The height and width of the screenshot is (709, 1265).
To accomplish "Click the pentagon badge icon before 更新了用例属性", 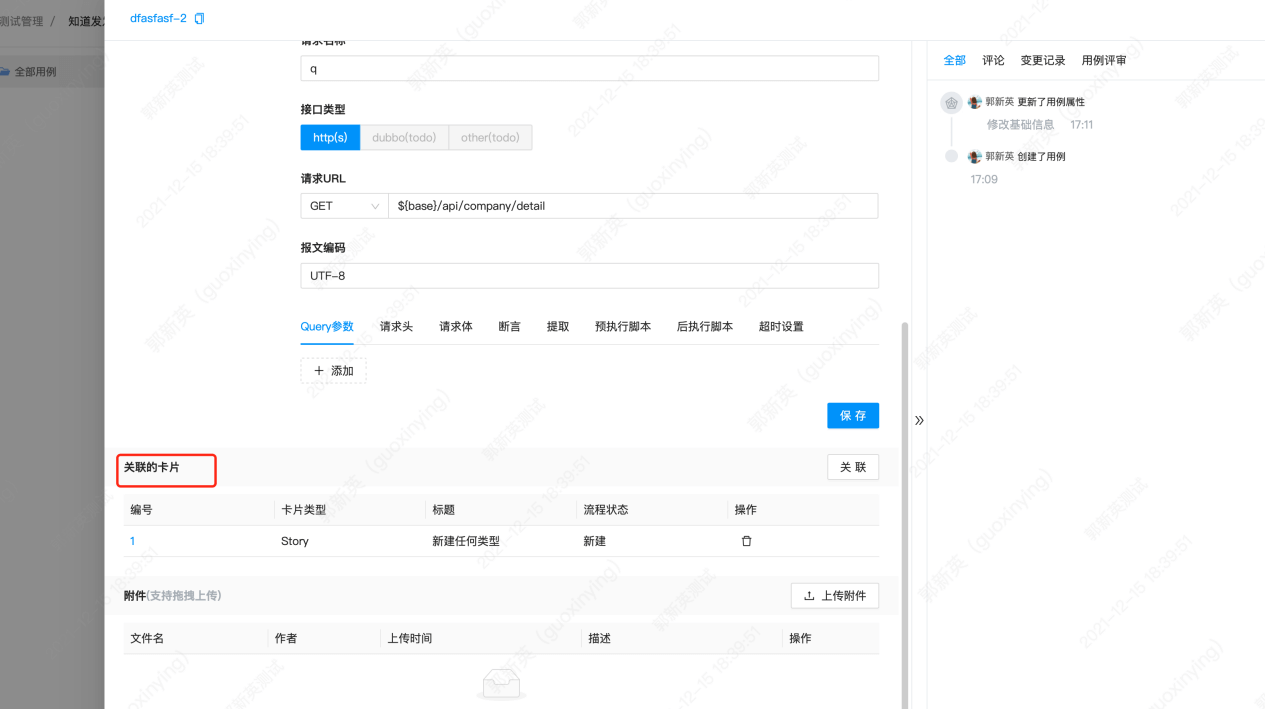I will [x=950, y=102].
